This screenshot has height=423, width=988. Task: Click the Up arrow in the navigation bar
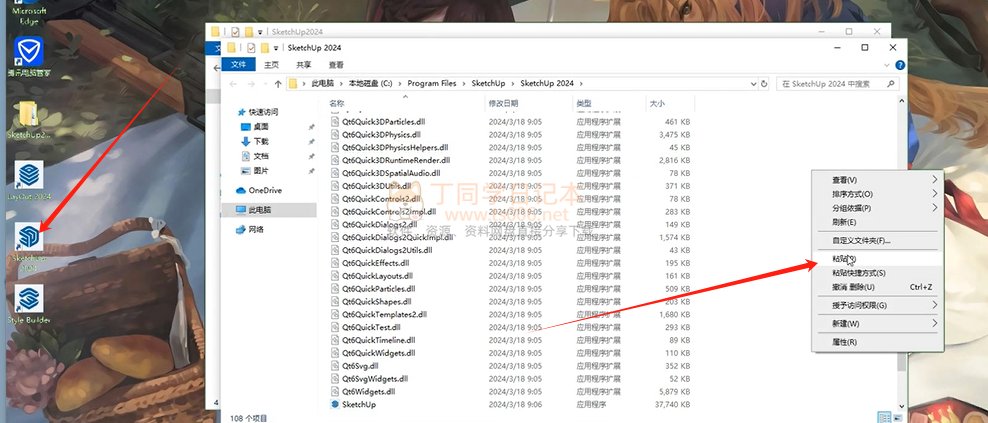pyautogui.click(x=277, y=84)
